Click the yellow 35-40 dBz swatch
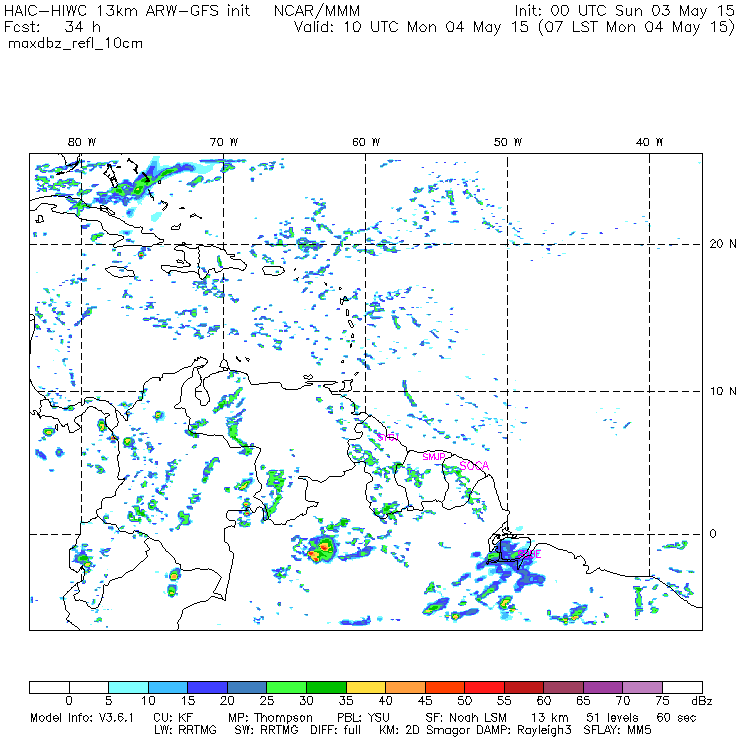740x740 pixels. point(366,687)
